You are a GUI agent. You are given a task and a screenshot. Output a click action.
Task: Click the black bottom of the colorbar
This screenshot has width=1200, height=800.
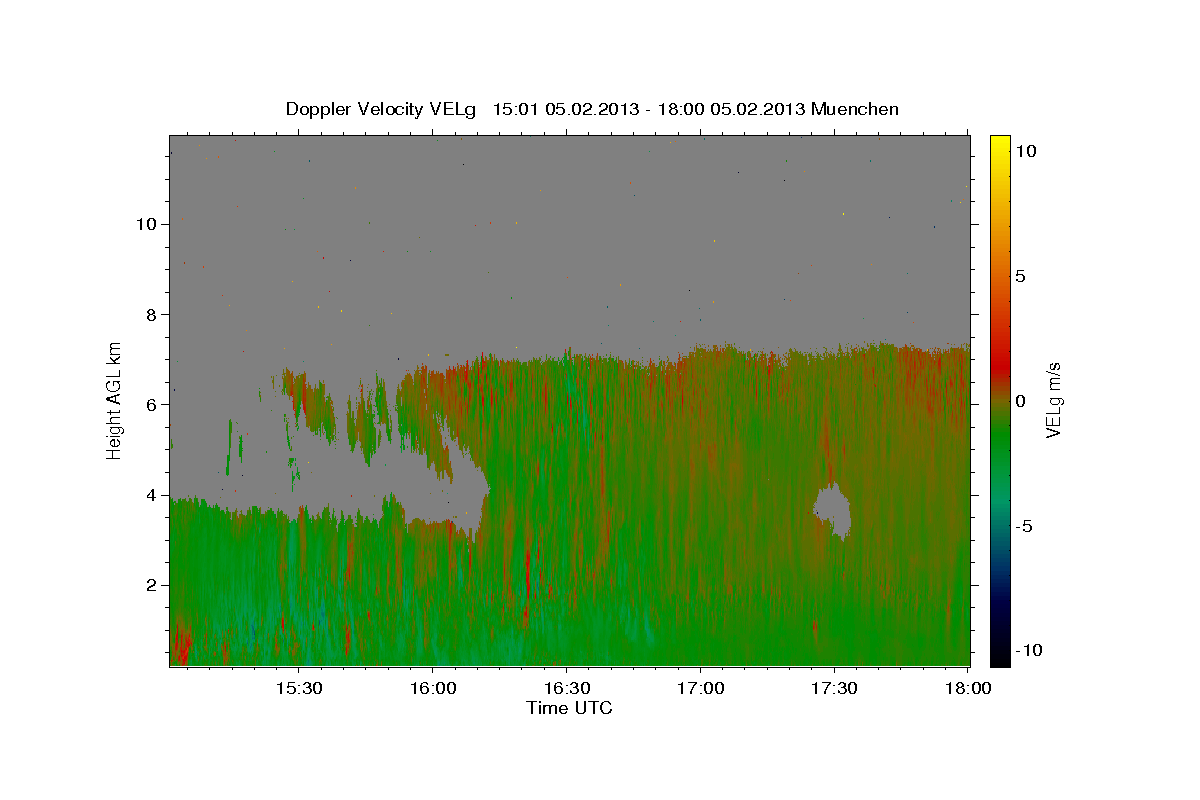pos(1000,657)
